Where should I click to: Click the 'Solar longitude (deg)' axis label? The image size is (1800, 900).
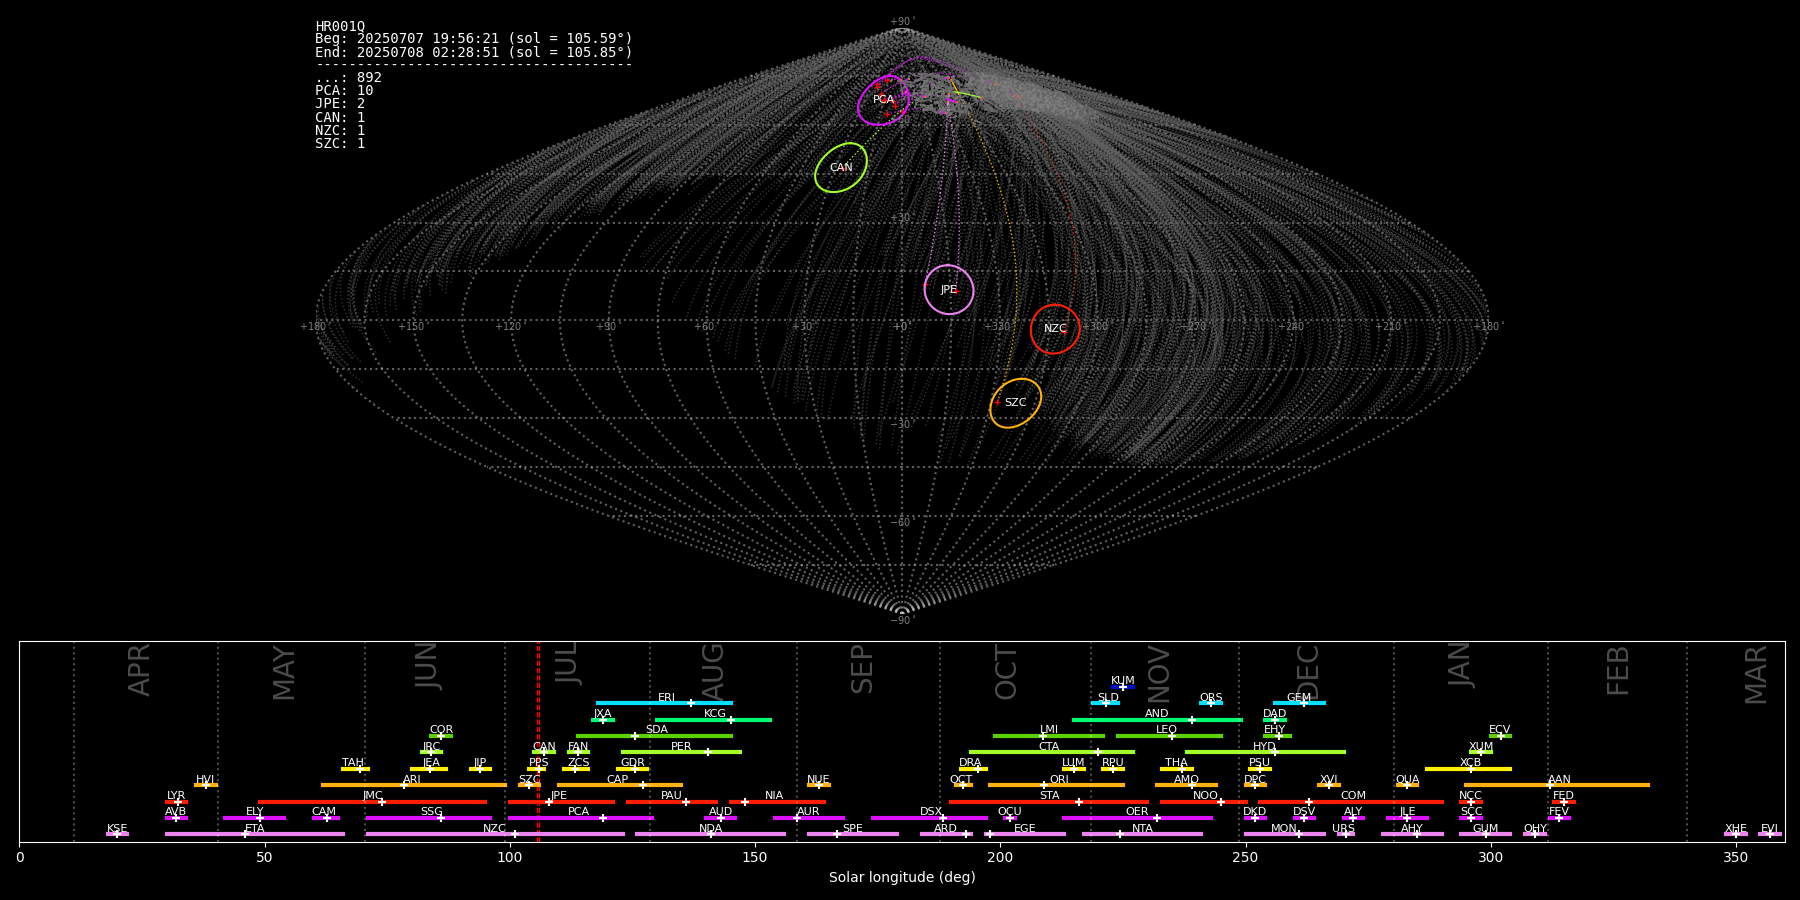tap(902, 878)
